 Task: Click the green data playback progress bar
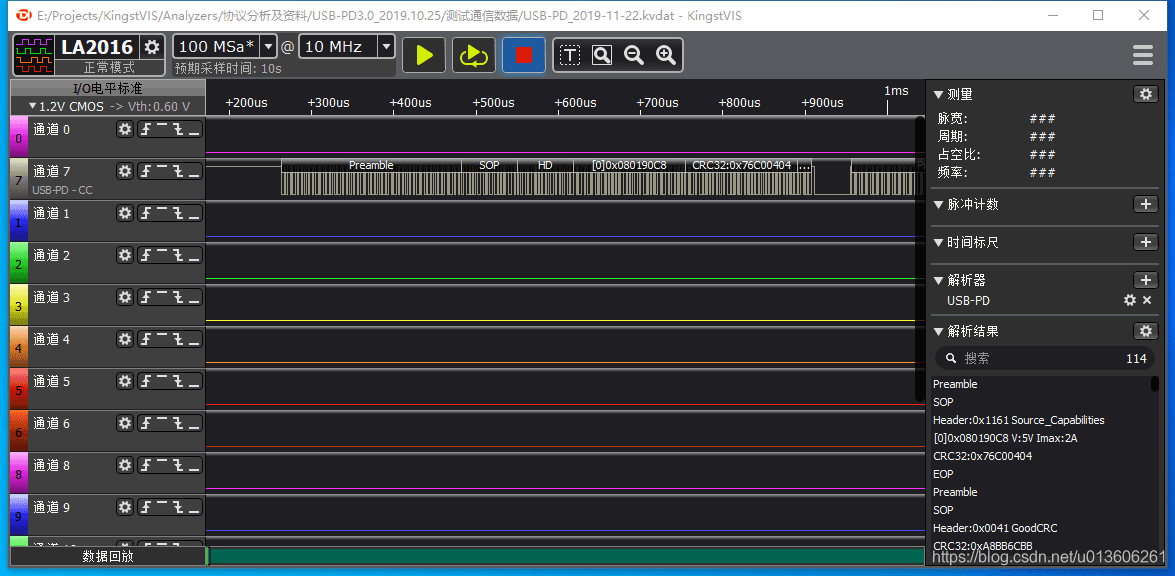(x=566, y=557)
